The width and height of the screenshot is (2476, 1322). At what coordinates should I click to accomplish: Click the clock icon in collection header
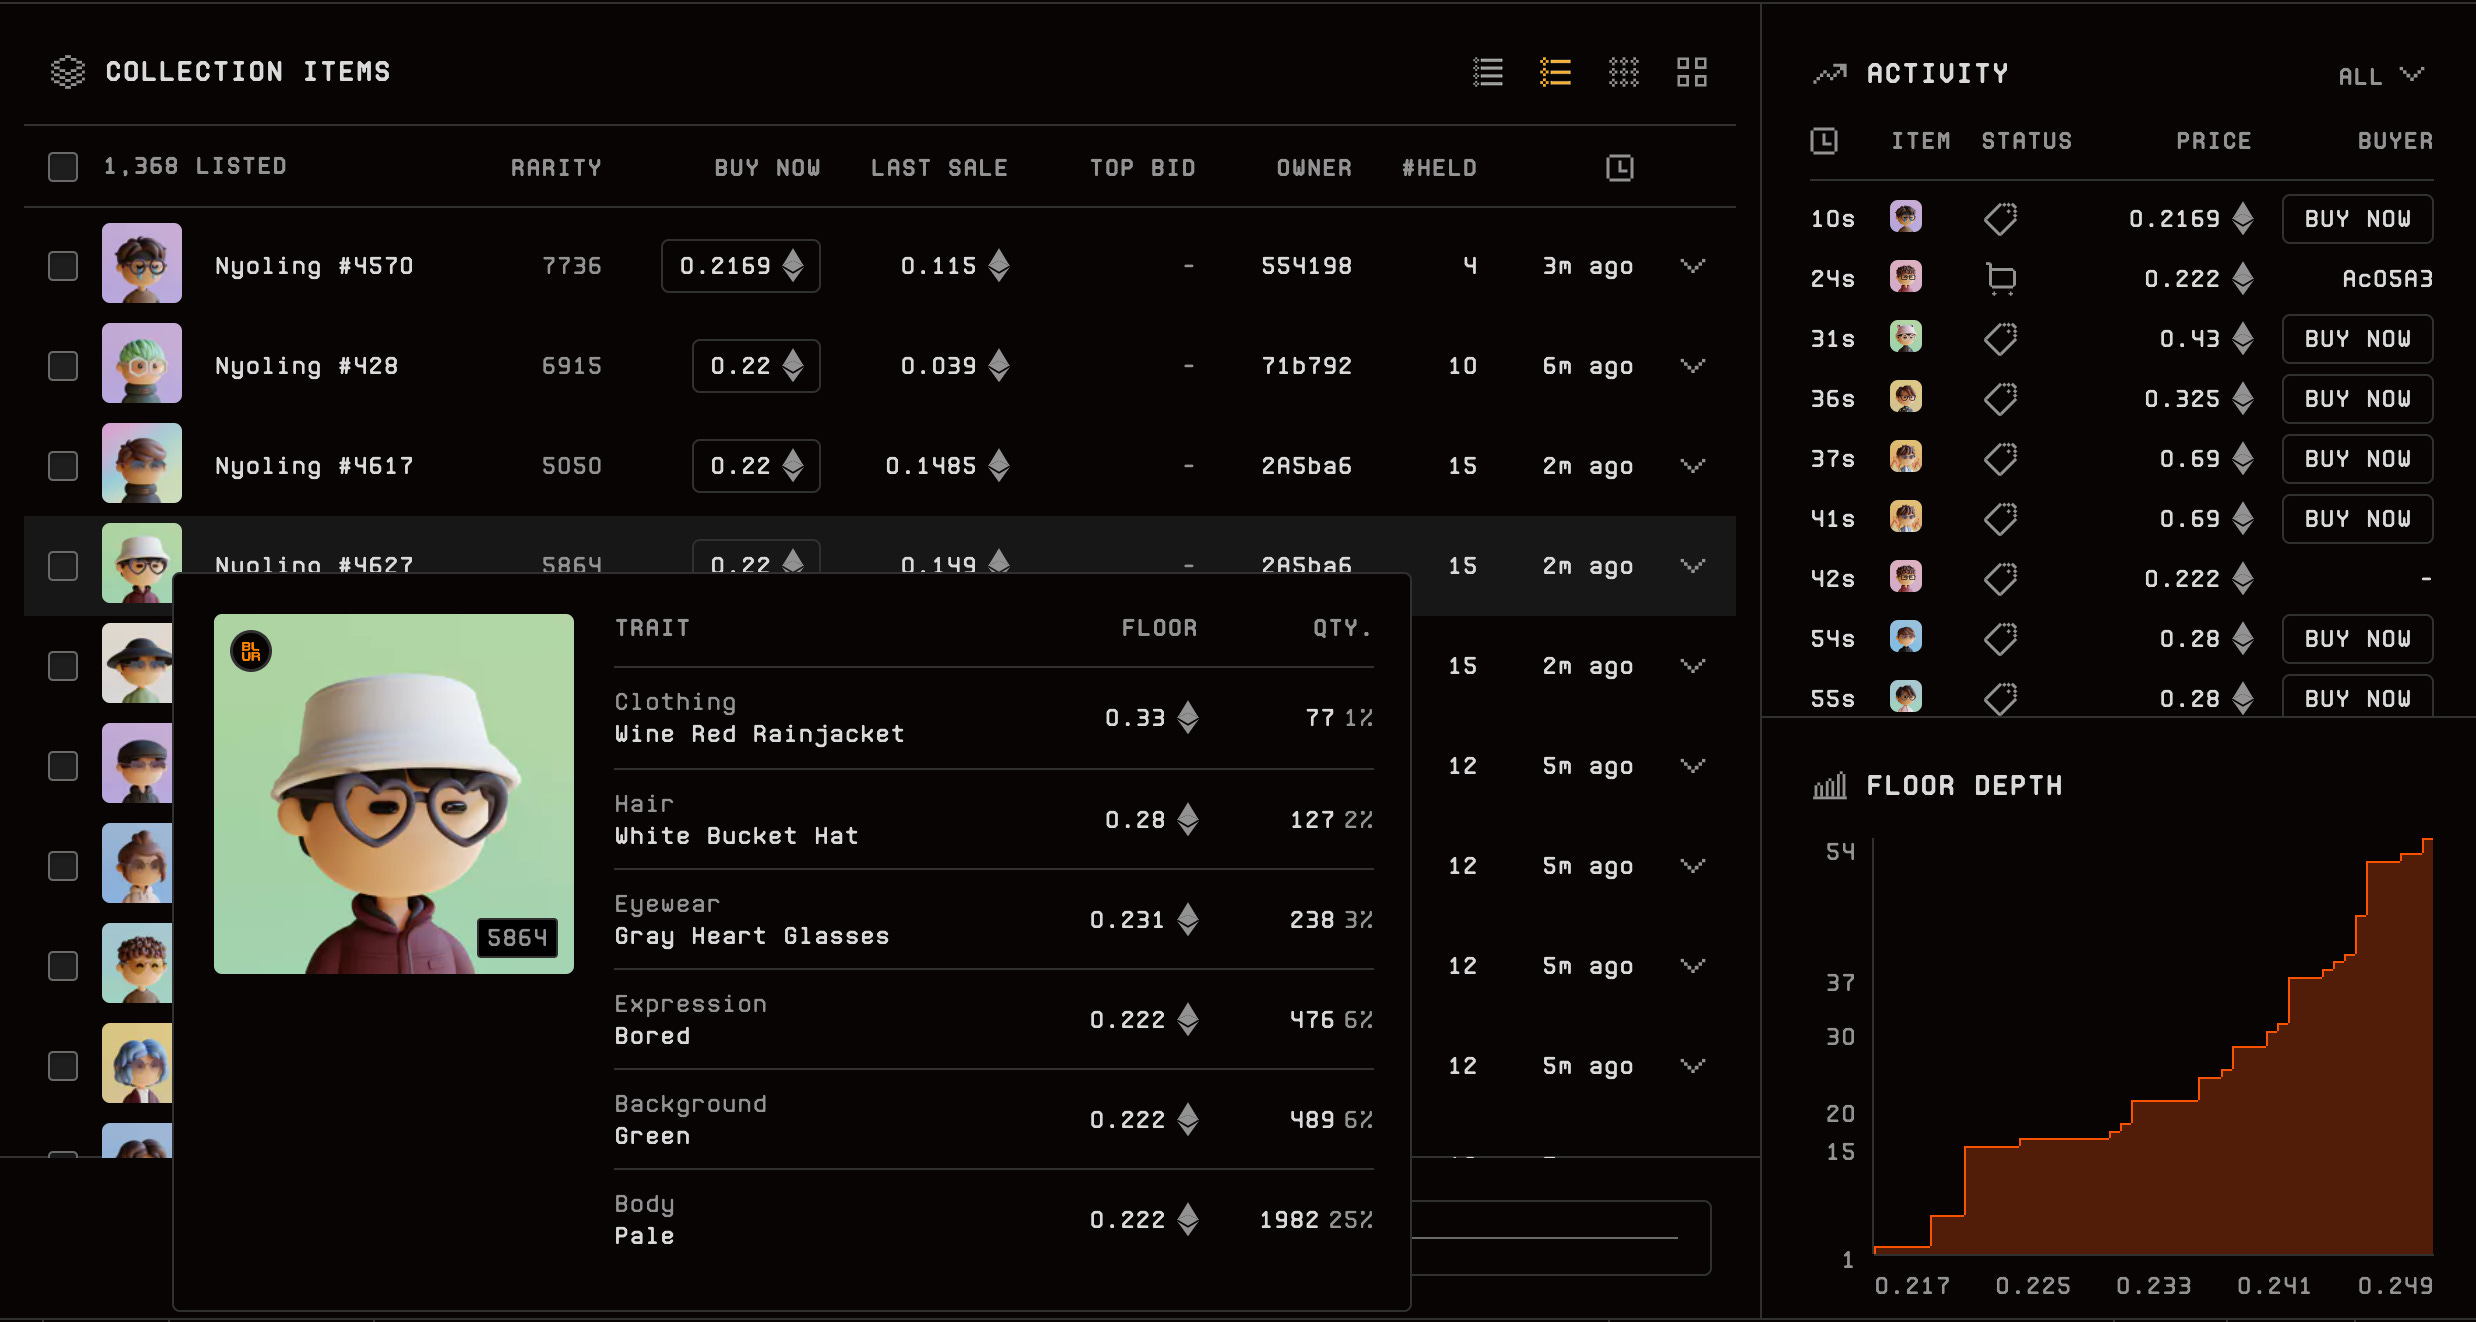point(1619,168)
